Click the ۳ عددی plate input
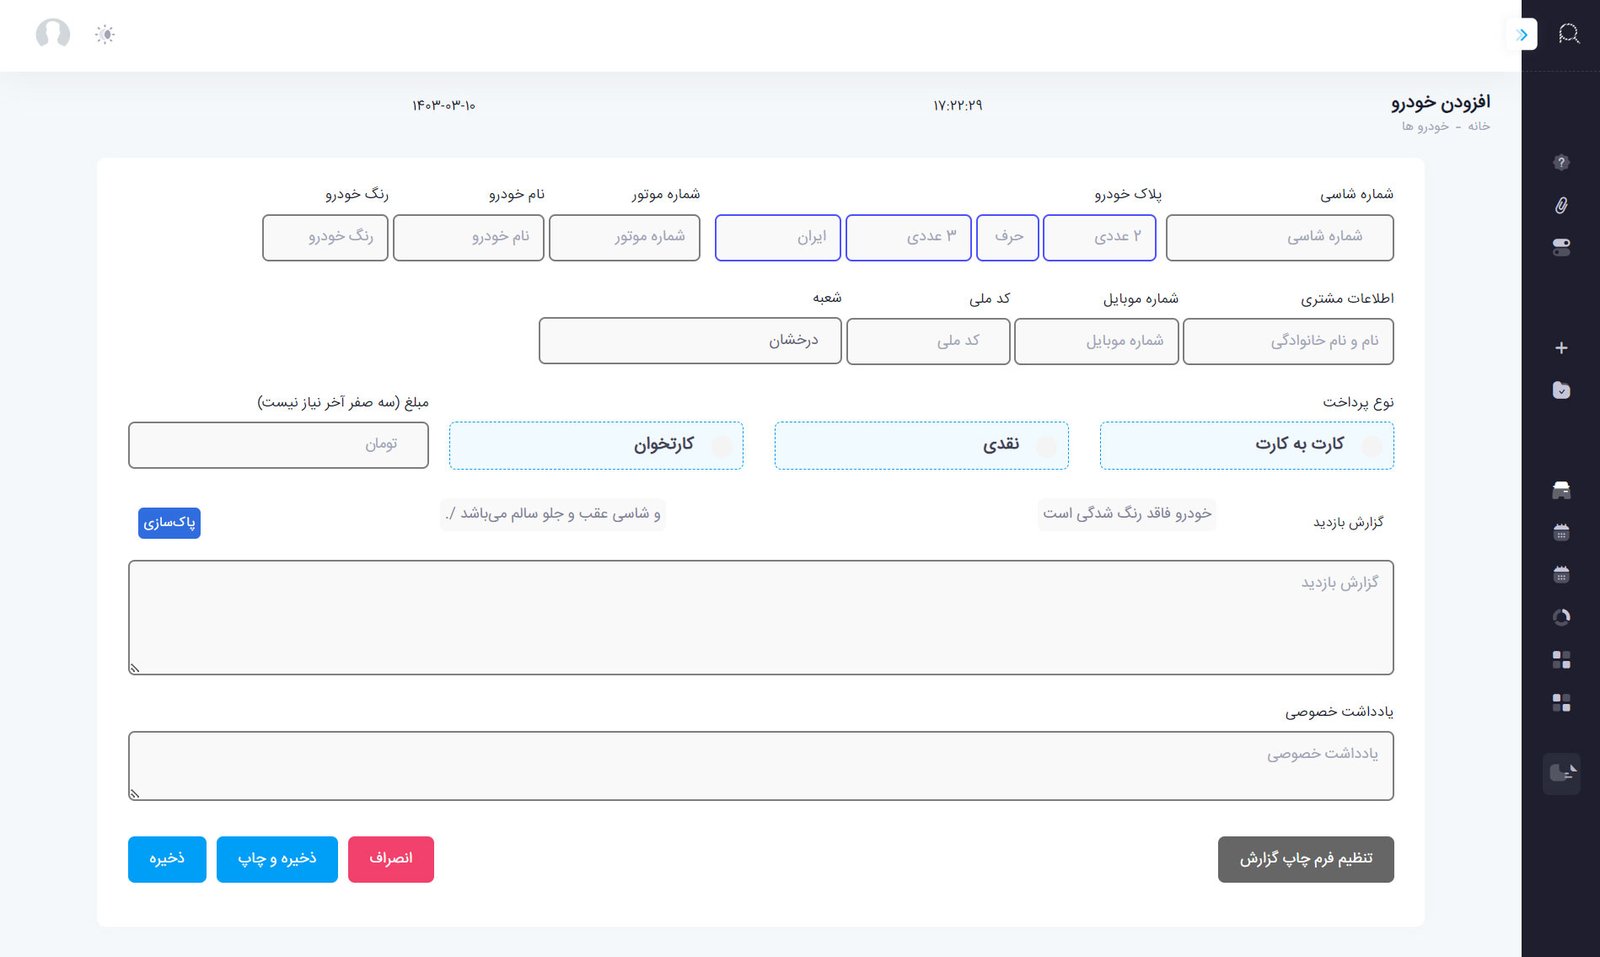This screenshot has width=1600, height=957. point(908,237)
